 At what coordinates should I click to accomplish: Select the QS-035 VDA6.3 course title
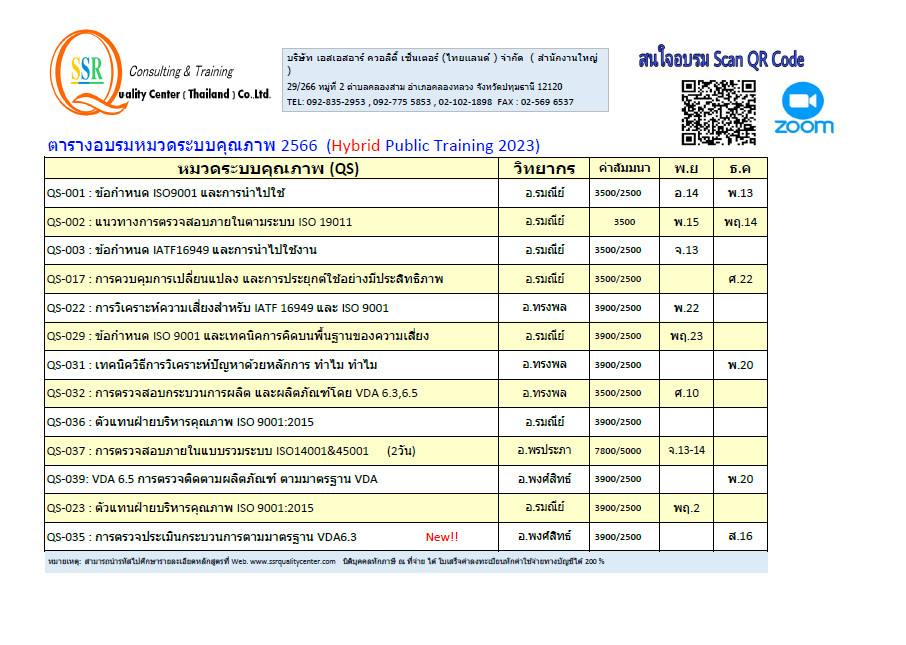click(202, 537)
